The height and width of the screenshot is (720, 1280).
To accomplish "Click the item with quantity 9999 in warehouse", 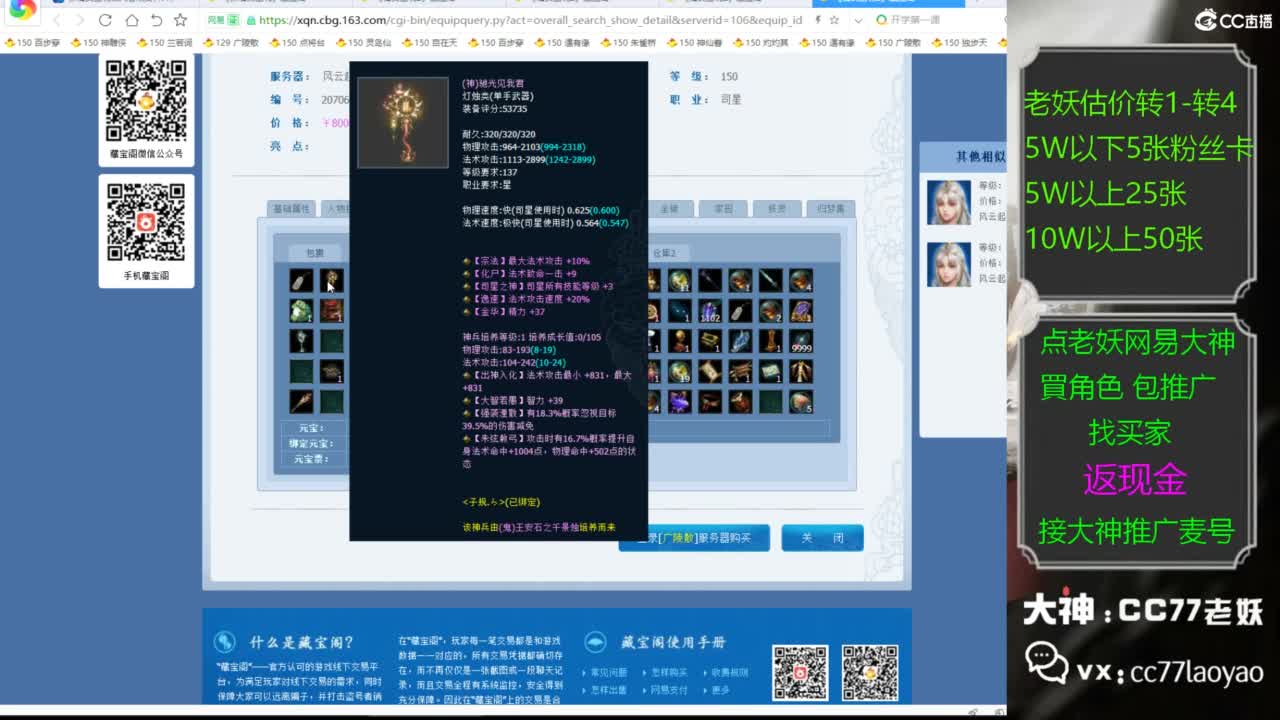I will (x=800, y=342).
